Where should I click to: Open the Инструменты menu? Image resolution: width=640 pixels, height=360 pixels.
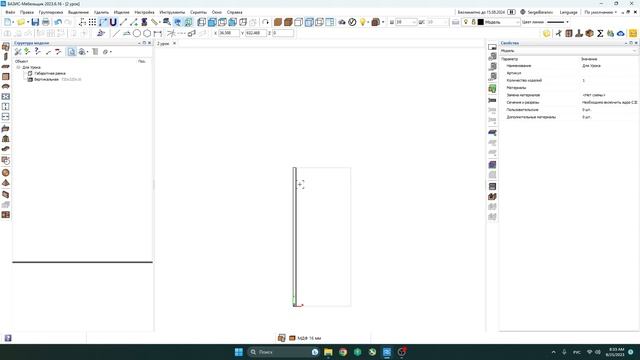[172, 12]
